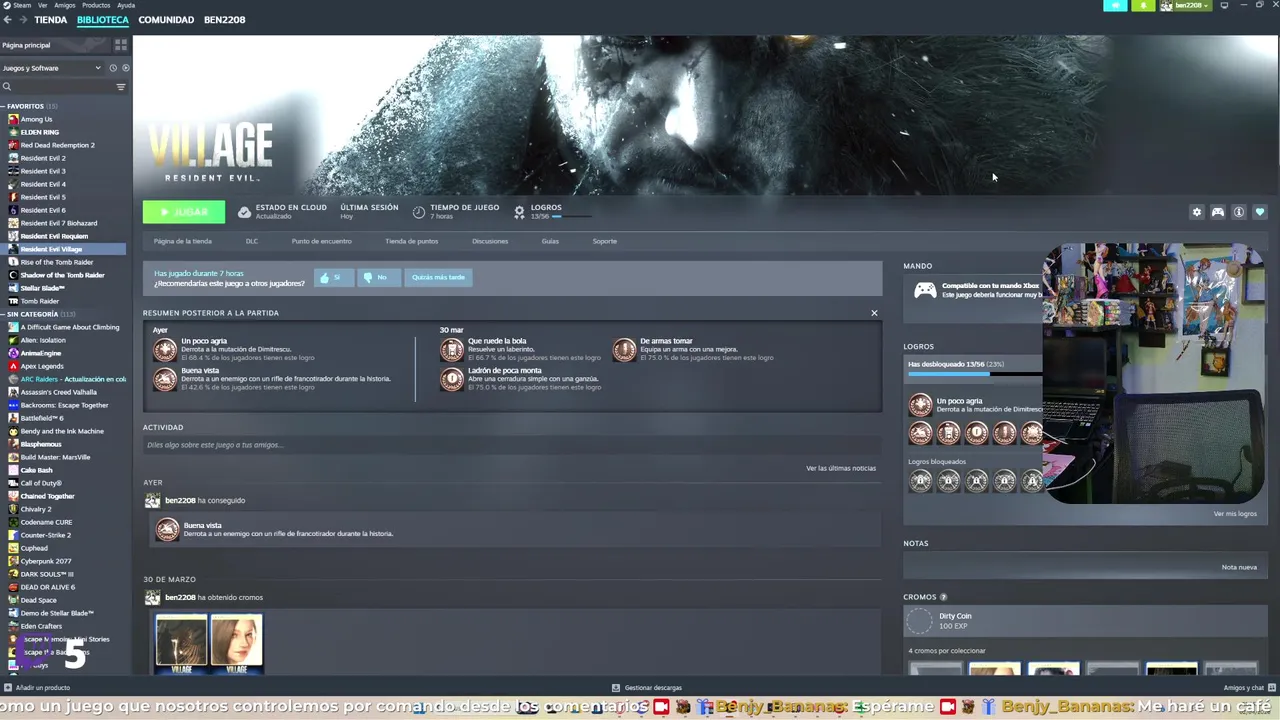Go to the TIENDA tab
Image resolution: width=1280 pixels, height=720 pixels.
tap(51, 20)
